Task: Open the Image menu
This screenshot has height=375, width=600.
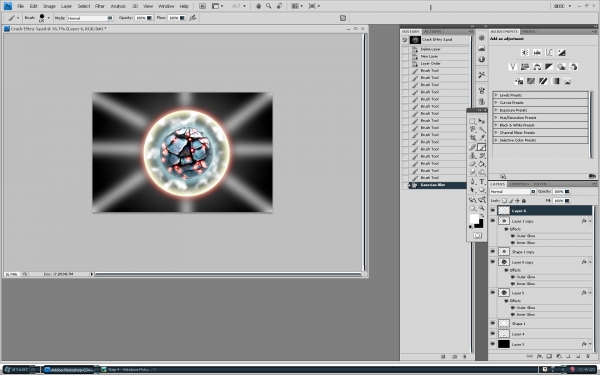Action: (x=49, y=6)
